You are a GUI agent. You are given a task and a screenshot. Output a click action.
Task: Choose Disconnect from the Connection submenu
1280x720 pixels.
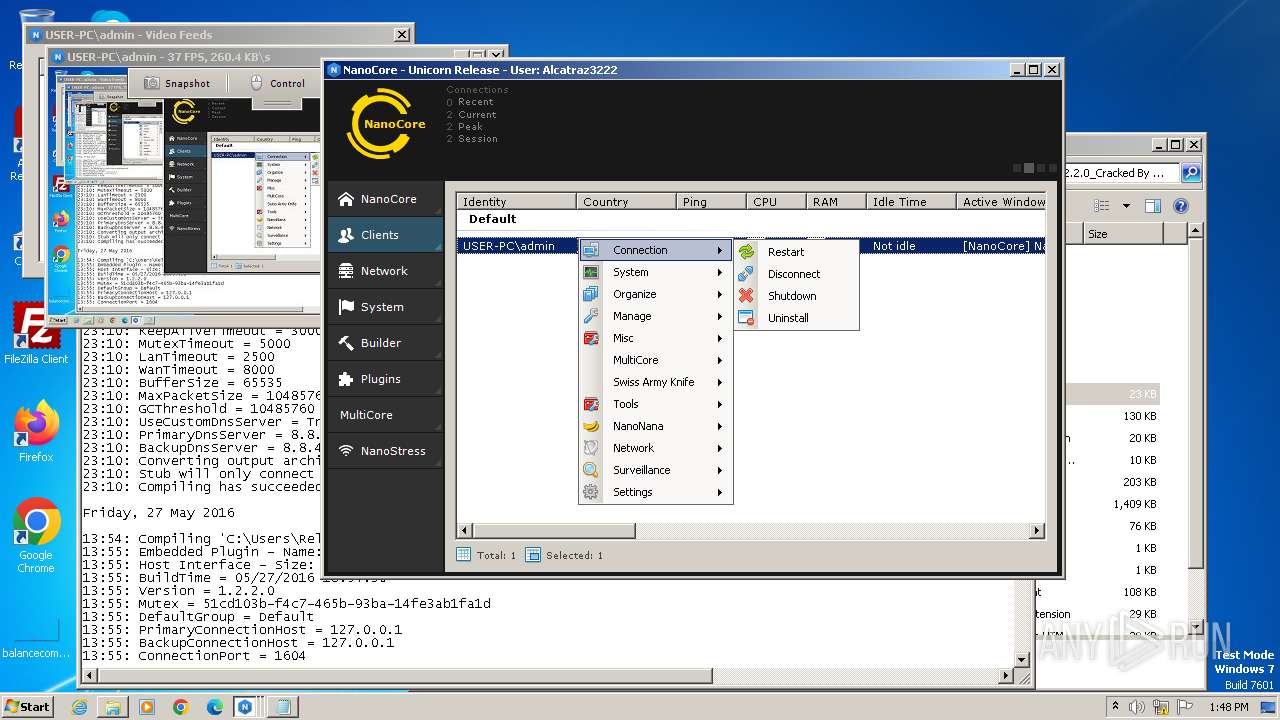(797, 274)
